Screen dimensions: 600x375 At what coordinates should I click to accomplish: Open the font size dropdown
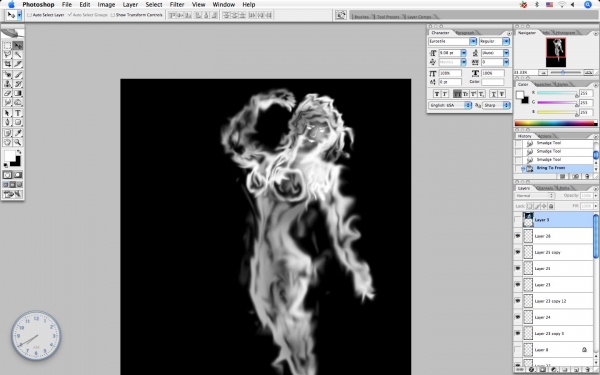(464, 53)
